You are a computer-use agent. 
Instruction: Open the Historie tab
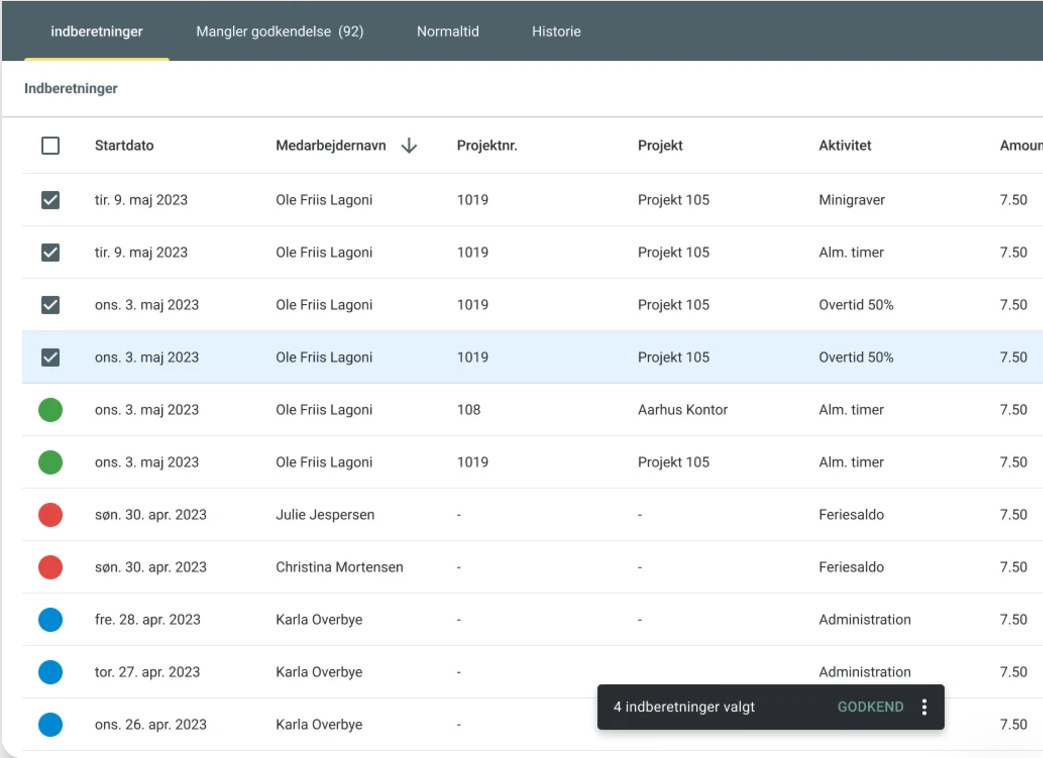[x=556, y=32]
